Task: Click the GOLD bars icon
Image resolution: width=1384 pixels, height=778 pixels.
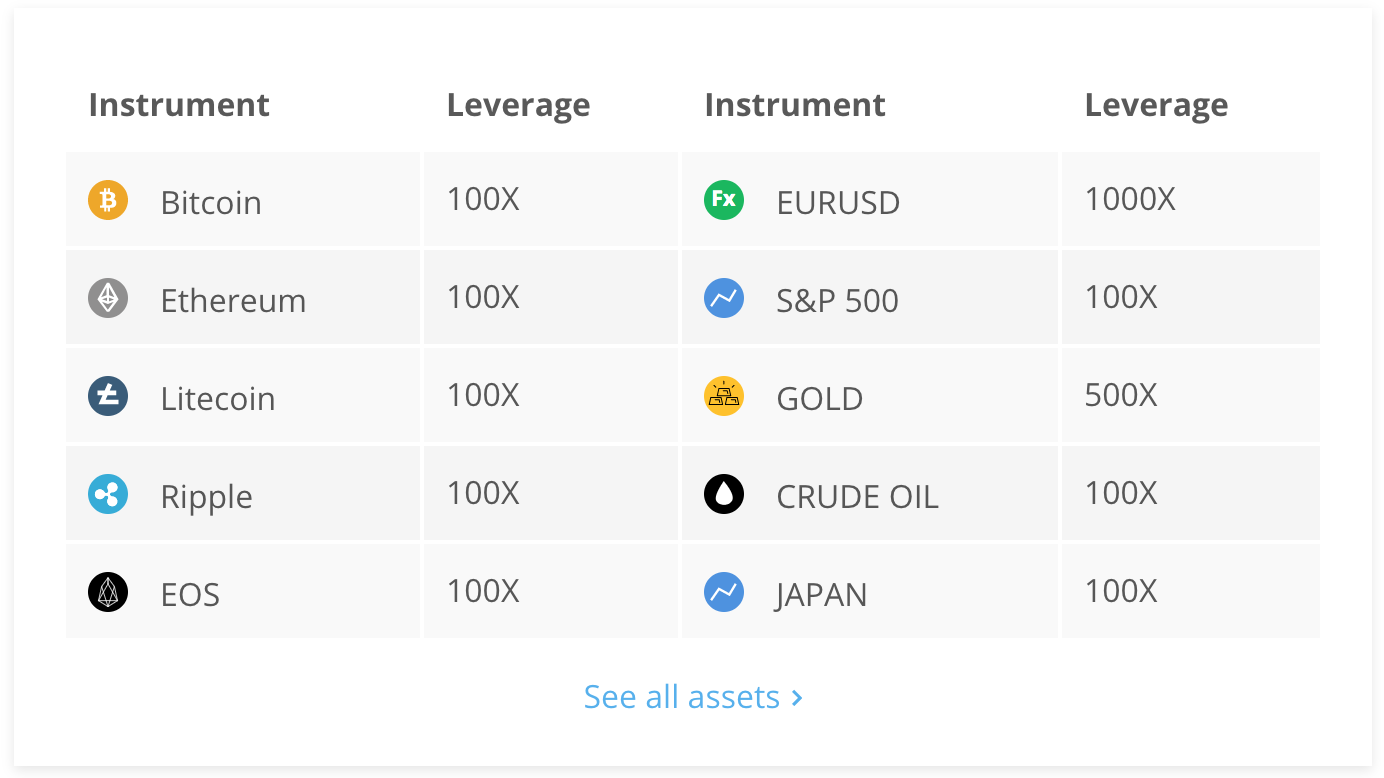Action: 724,396
